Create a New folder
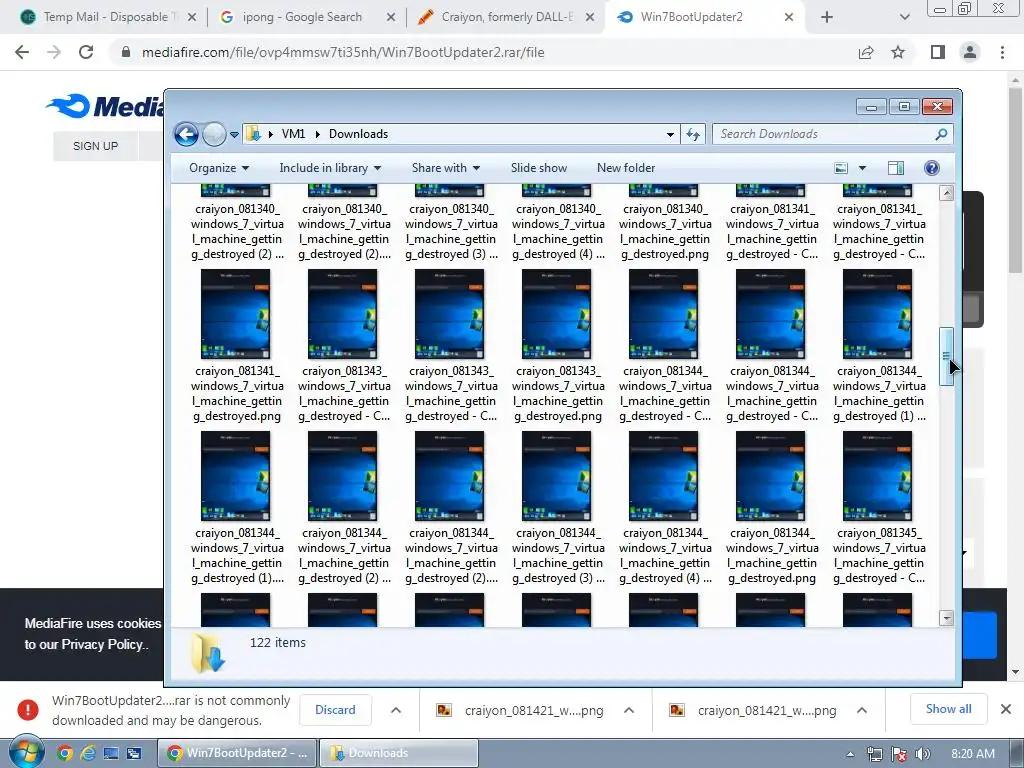This screenshot has width=1024, height=768. tap(626, 168)
